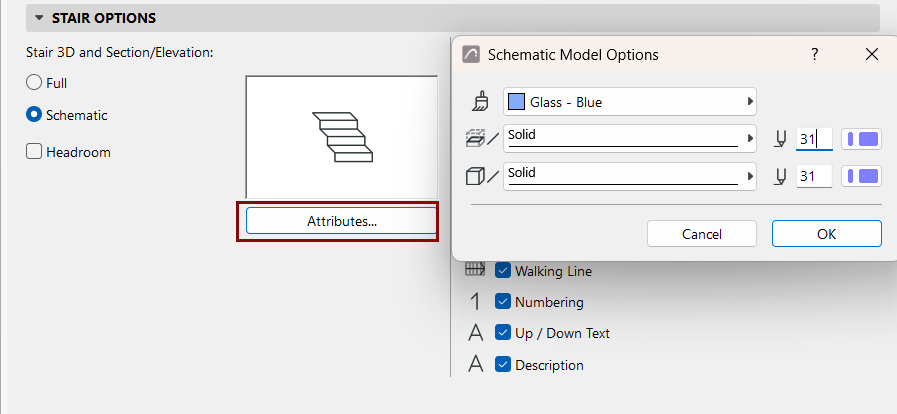Collapse the Stair Options panel
The height and width of the screenshot is (414, 897).
coord(39,18)
